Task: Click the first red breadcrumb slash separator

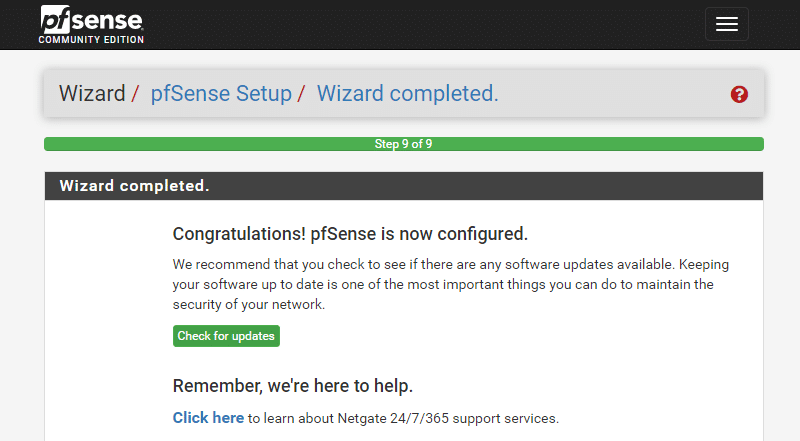Action: click(x=135, y=94)
